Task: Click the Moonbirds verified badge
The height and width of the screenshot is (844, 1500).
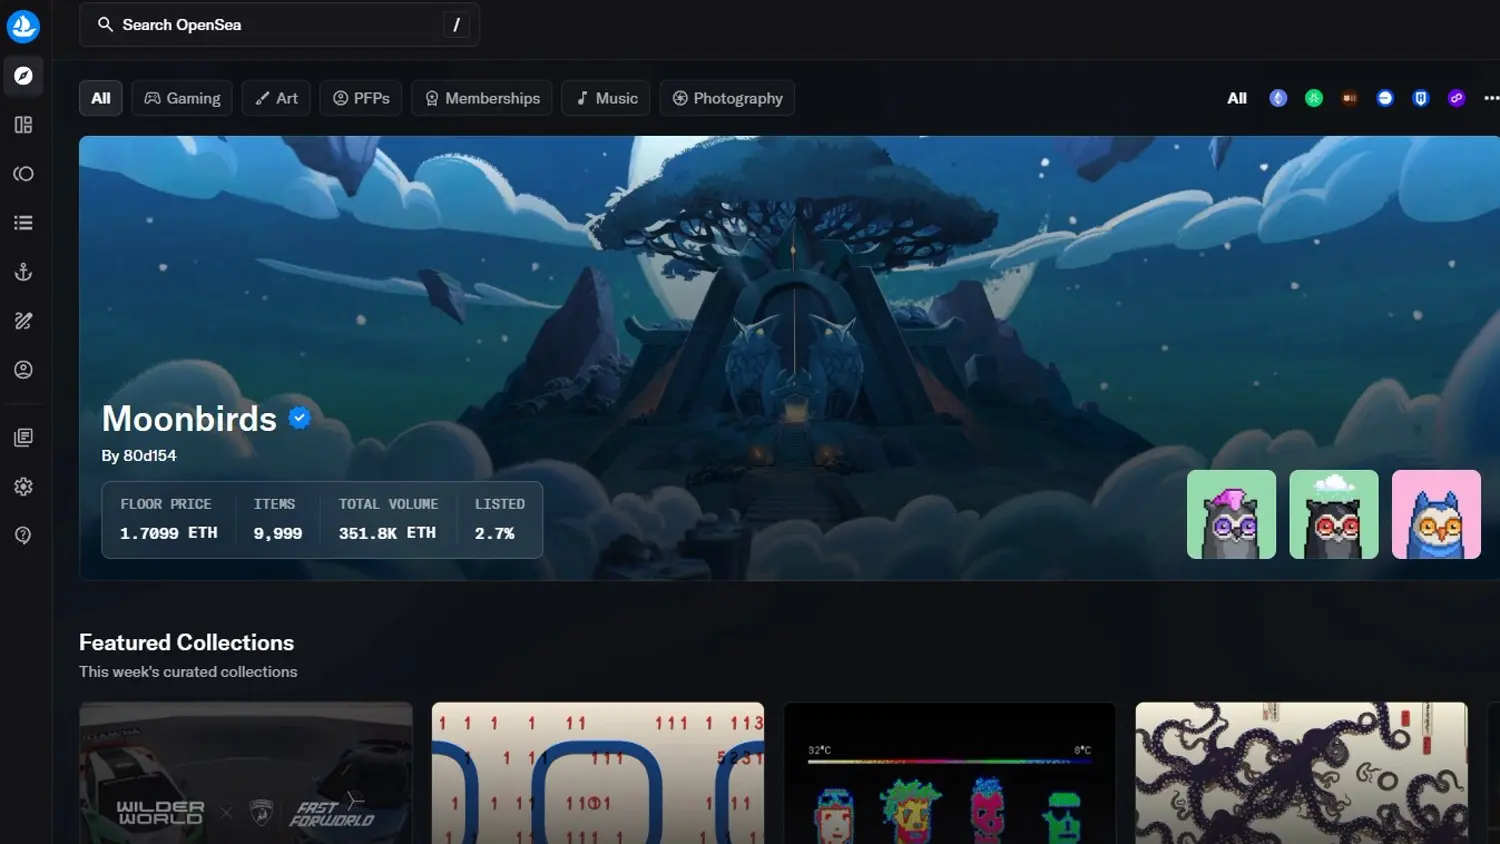Action: [299, 418]
